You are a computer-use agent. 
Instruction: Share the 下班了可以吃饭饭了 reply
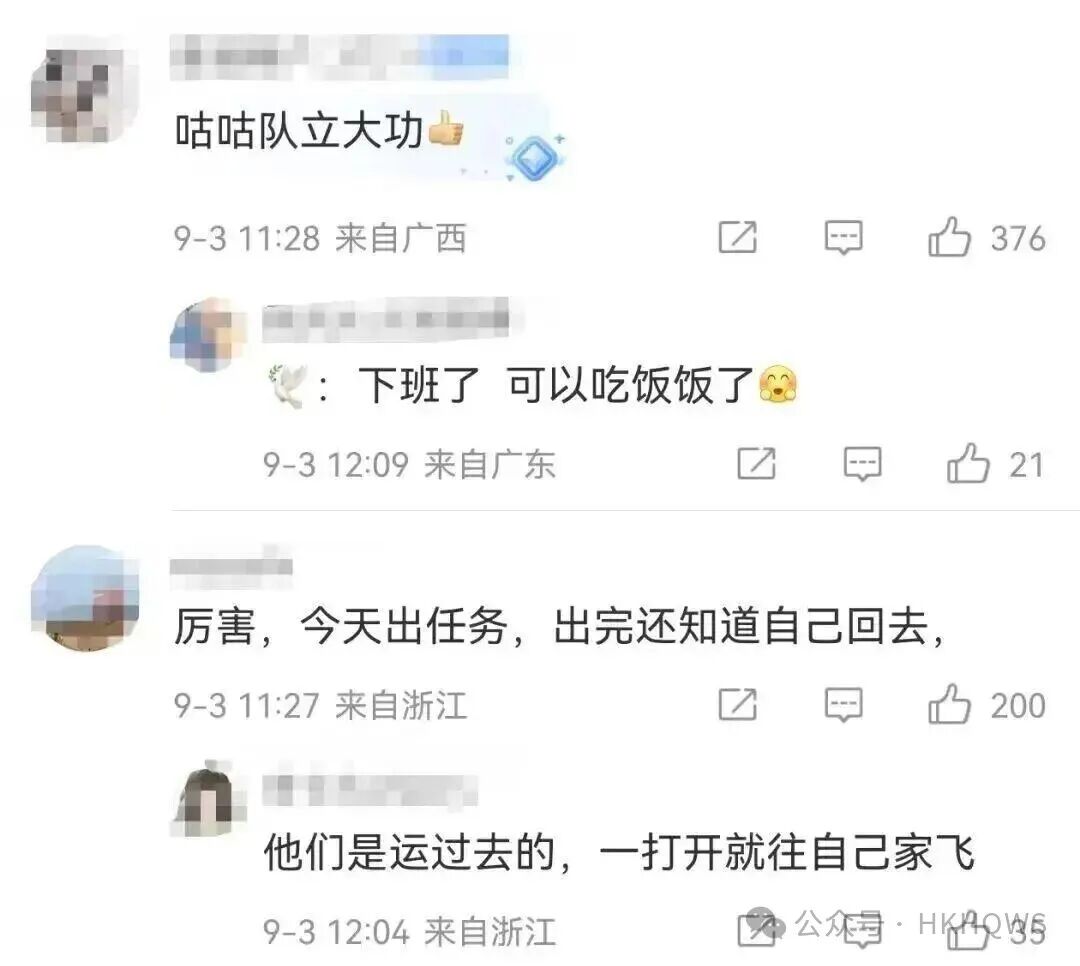[x=756, y=463]
